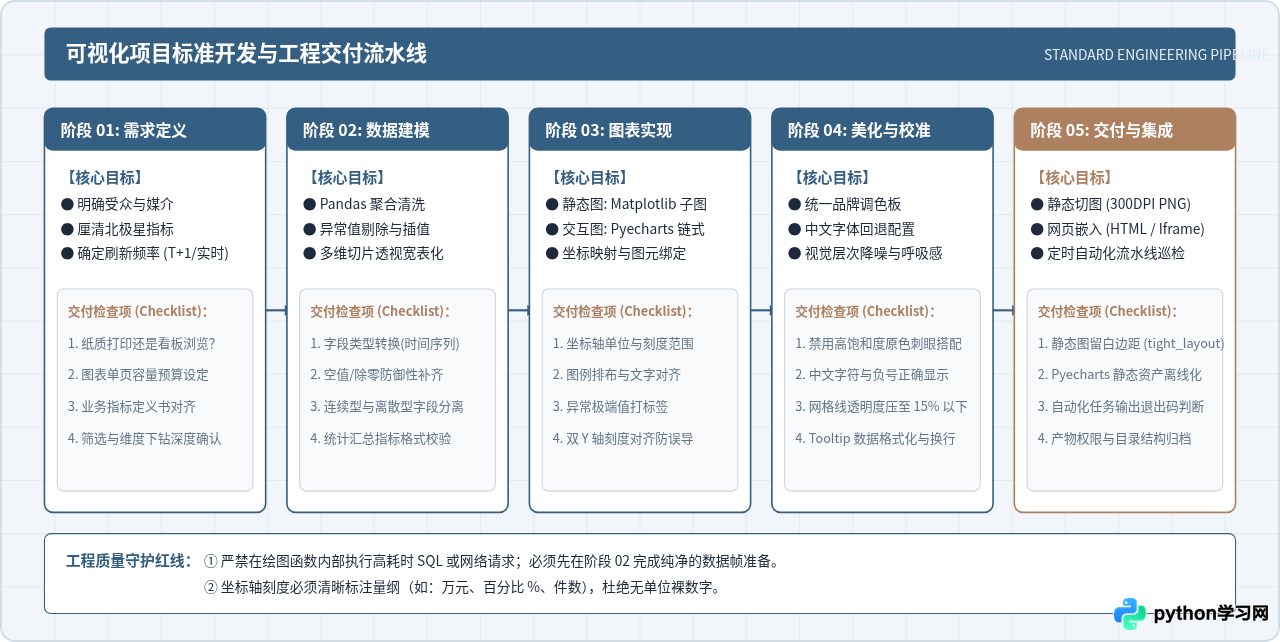Click checklist item 4. 统计汇总指标格式校验

[381, 439]
